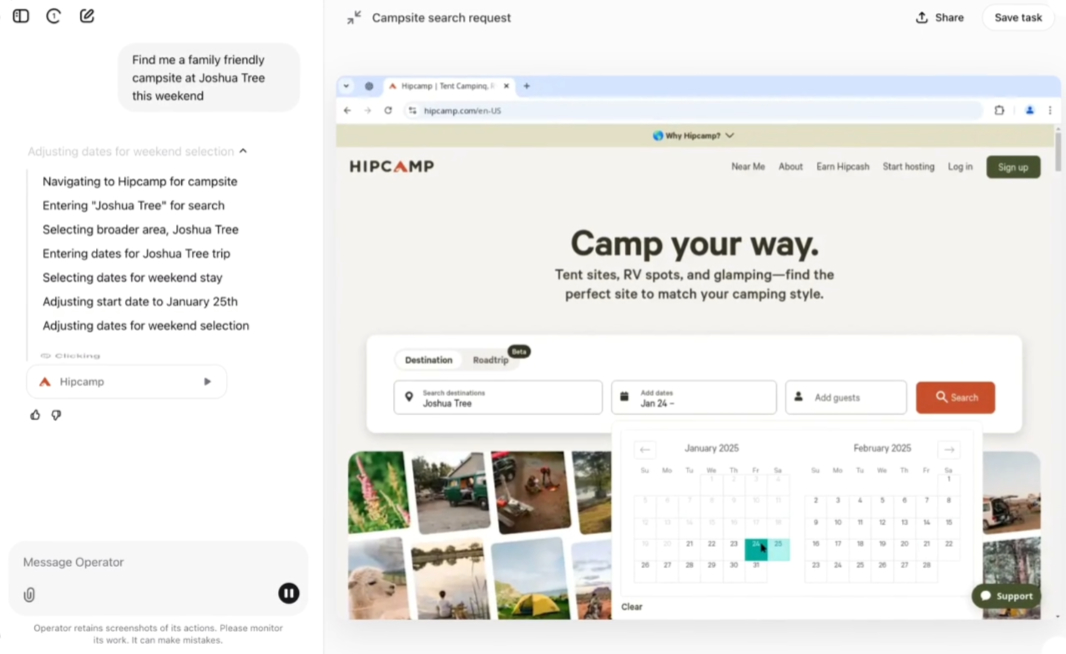Collapse the Adjusting dates steps list

point(243,151)
